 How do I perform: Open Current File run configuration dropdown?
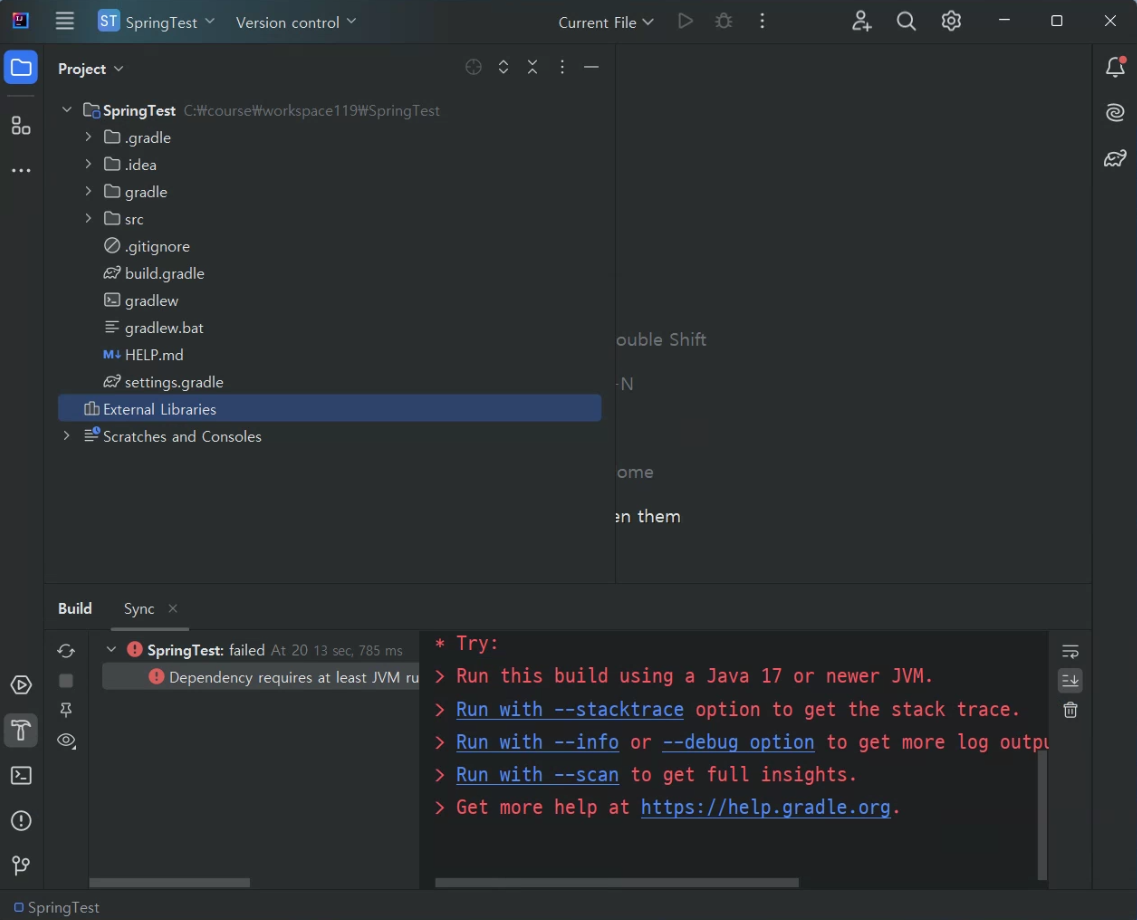coord(605,22)
